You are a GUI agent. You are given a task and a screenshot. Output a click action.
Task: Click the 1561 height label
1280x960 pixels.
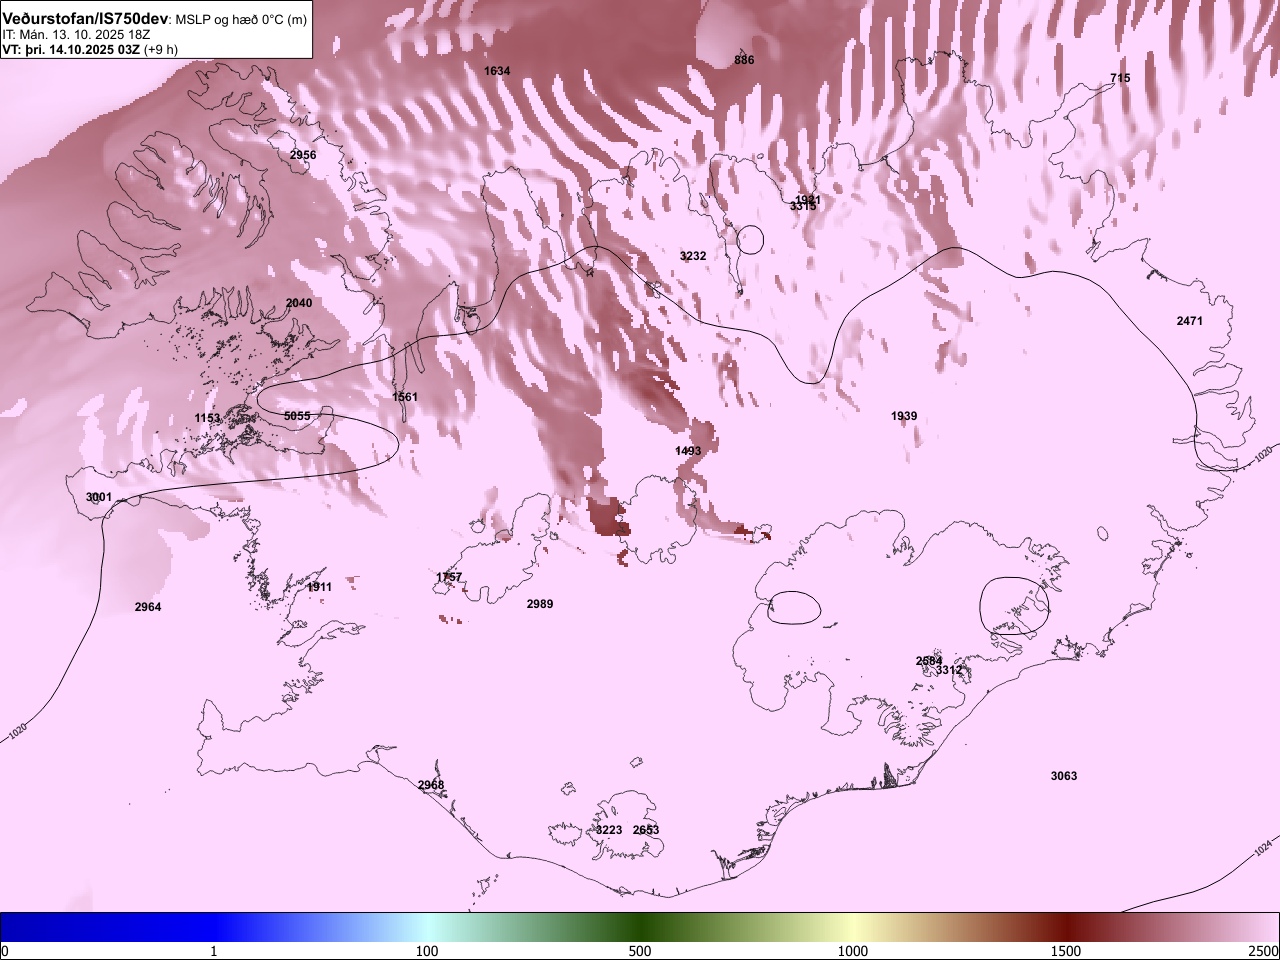(405, 397)
